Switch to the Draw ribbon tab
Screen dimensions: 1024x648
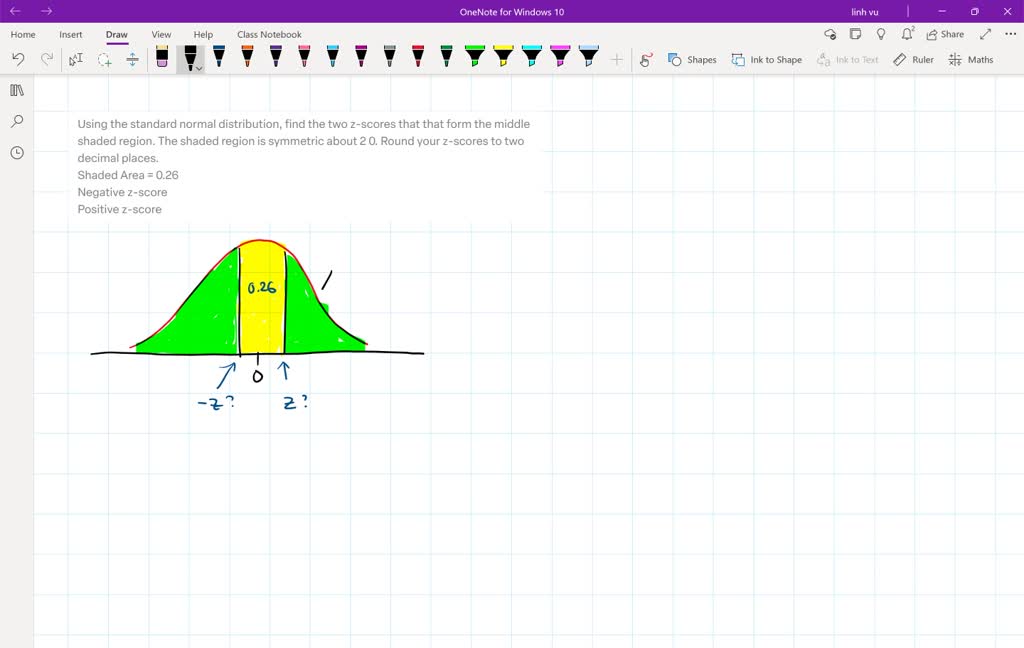coord(116,33)
